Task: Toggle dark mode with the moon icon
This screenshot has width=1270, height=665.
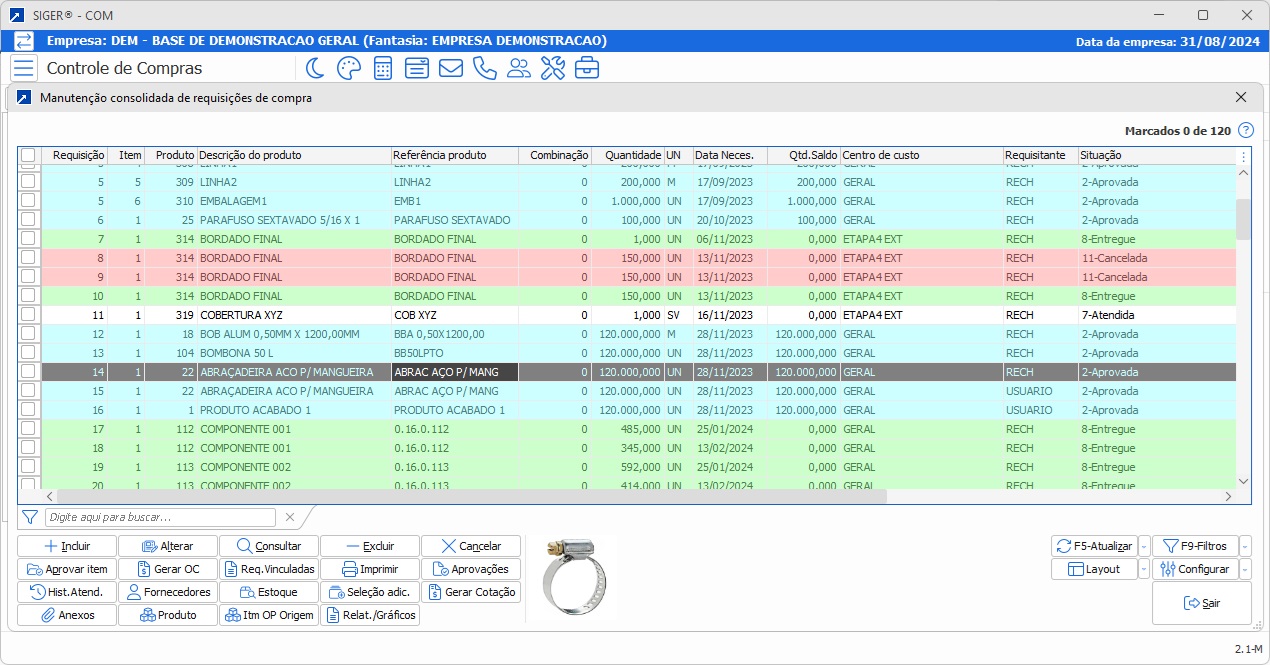Action: (x=315, y=68)
